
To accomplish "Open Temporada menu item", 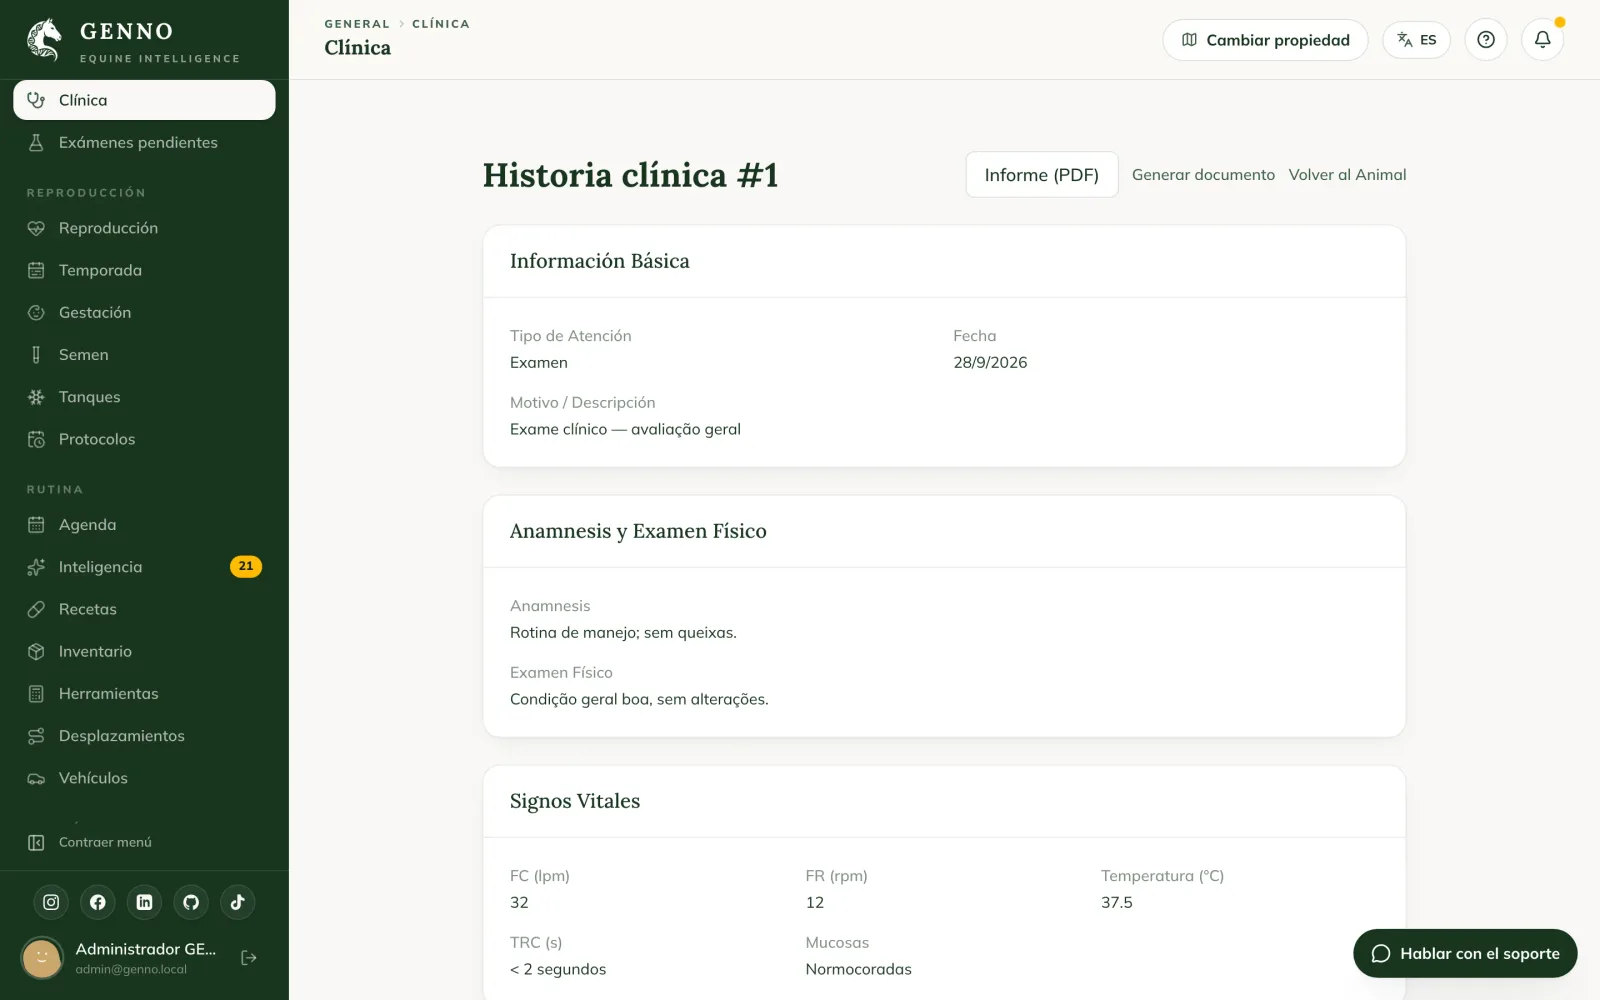I will tap(144, 270).
